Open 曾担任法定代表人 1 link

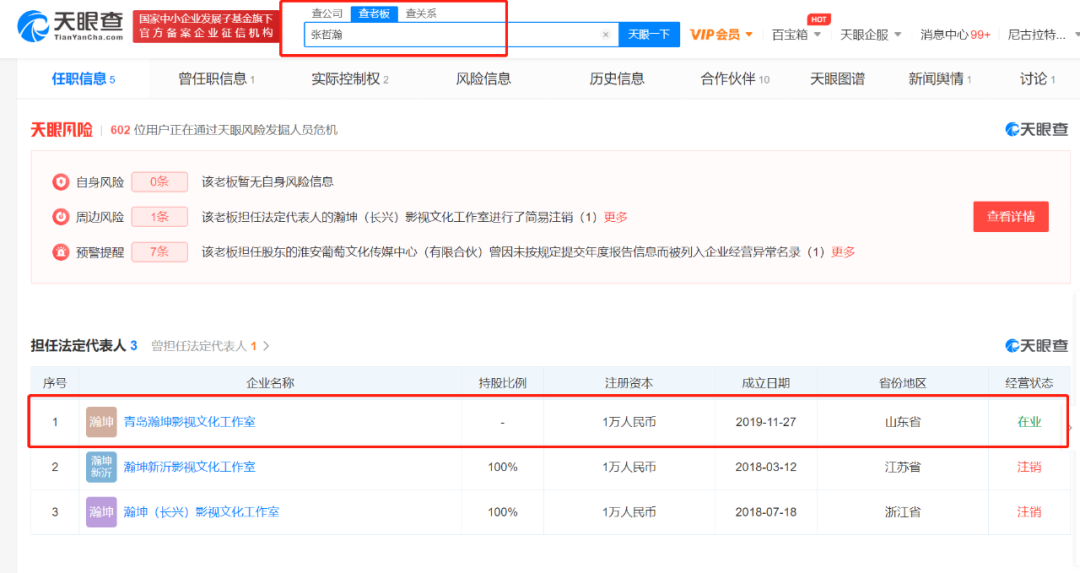click(x=204, y=346)
